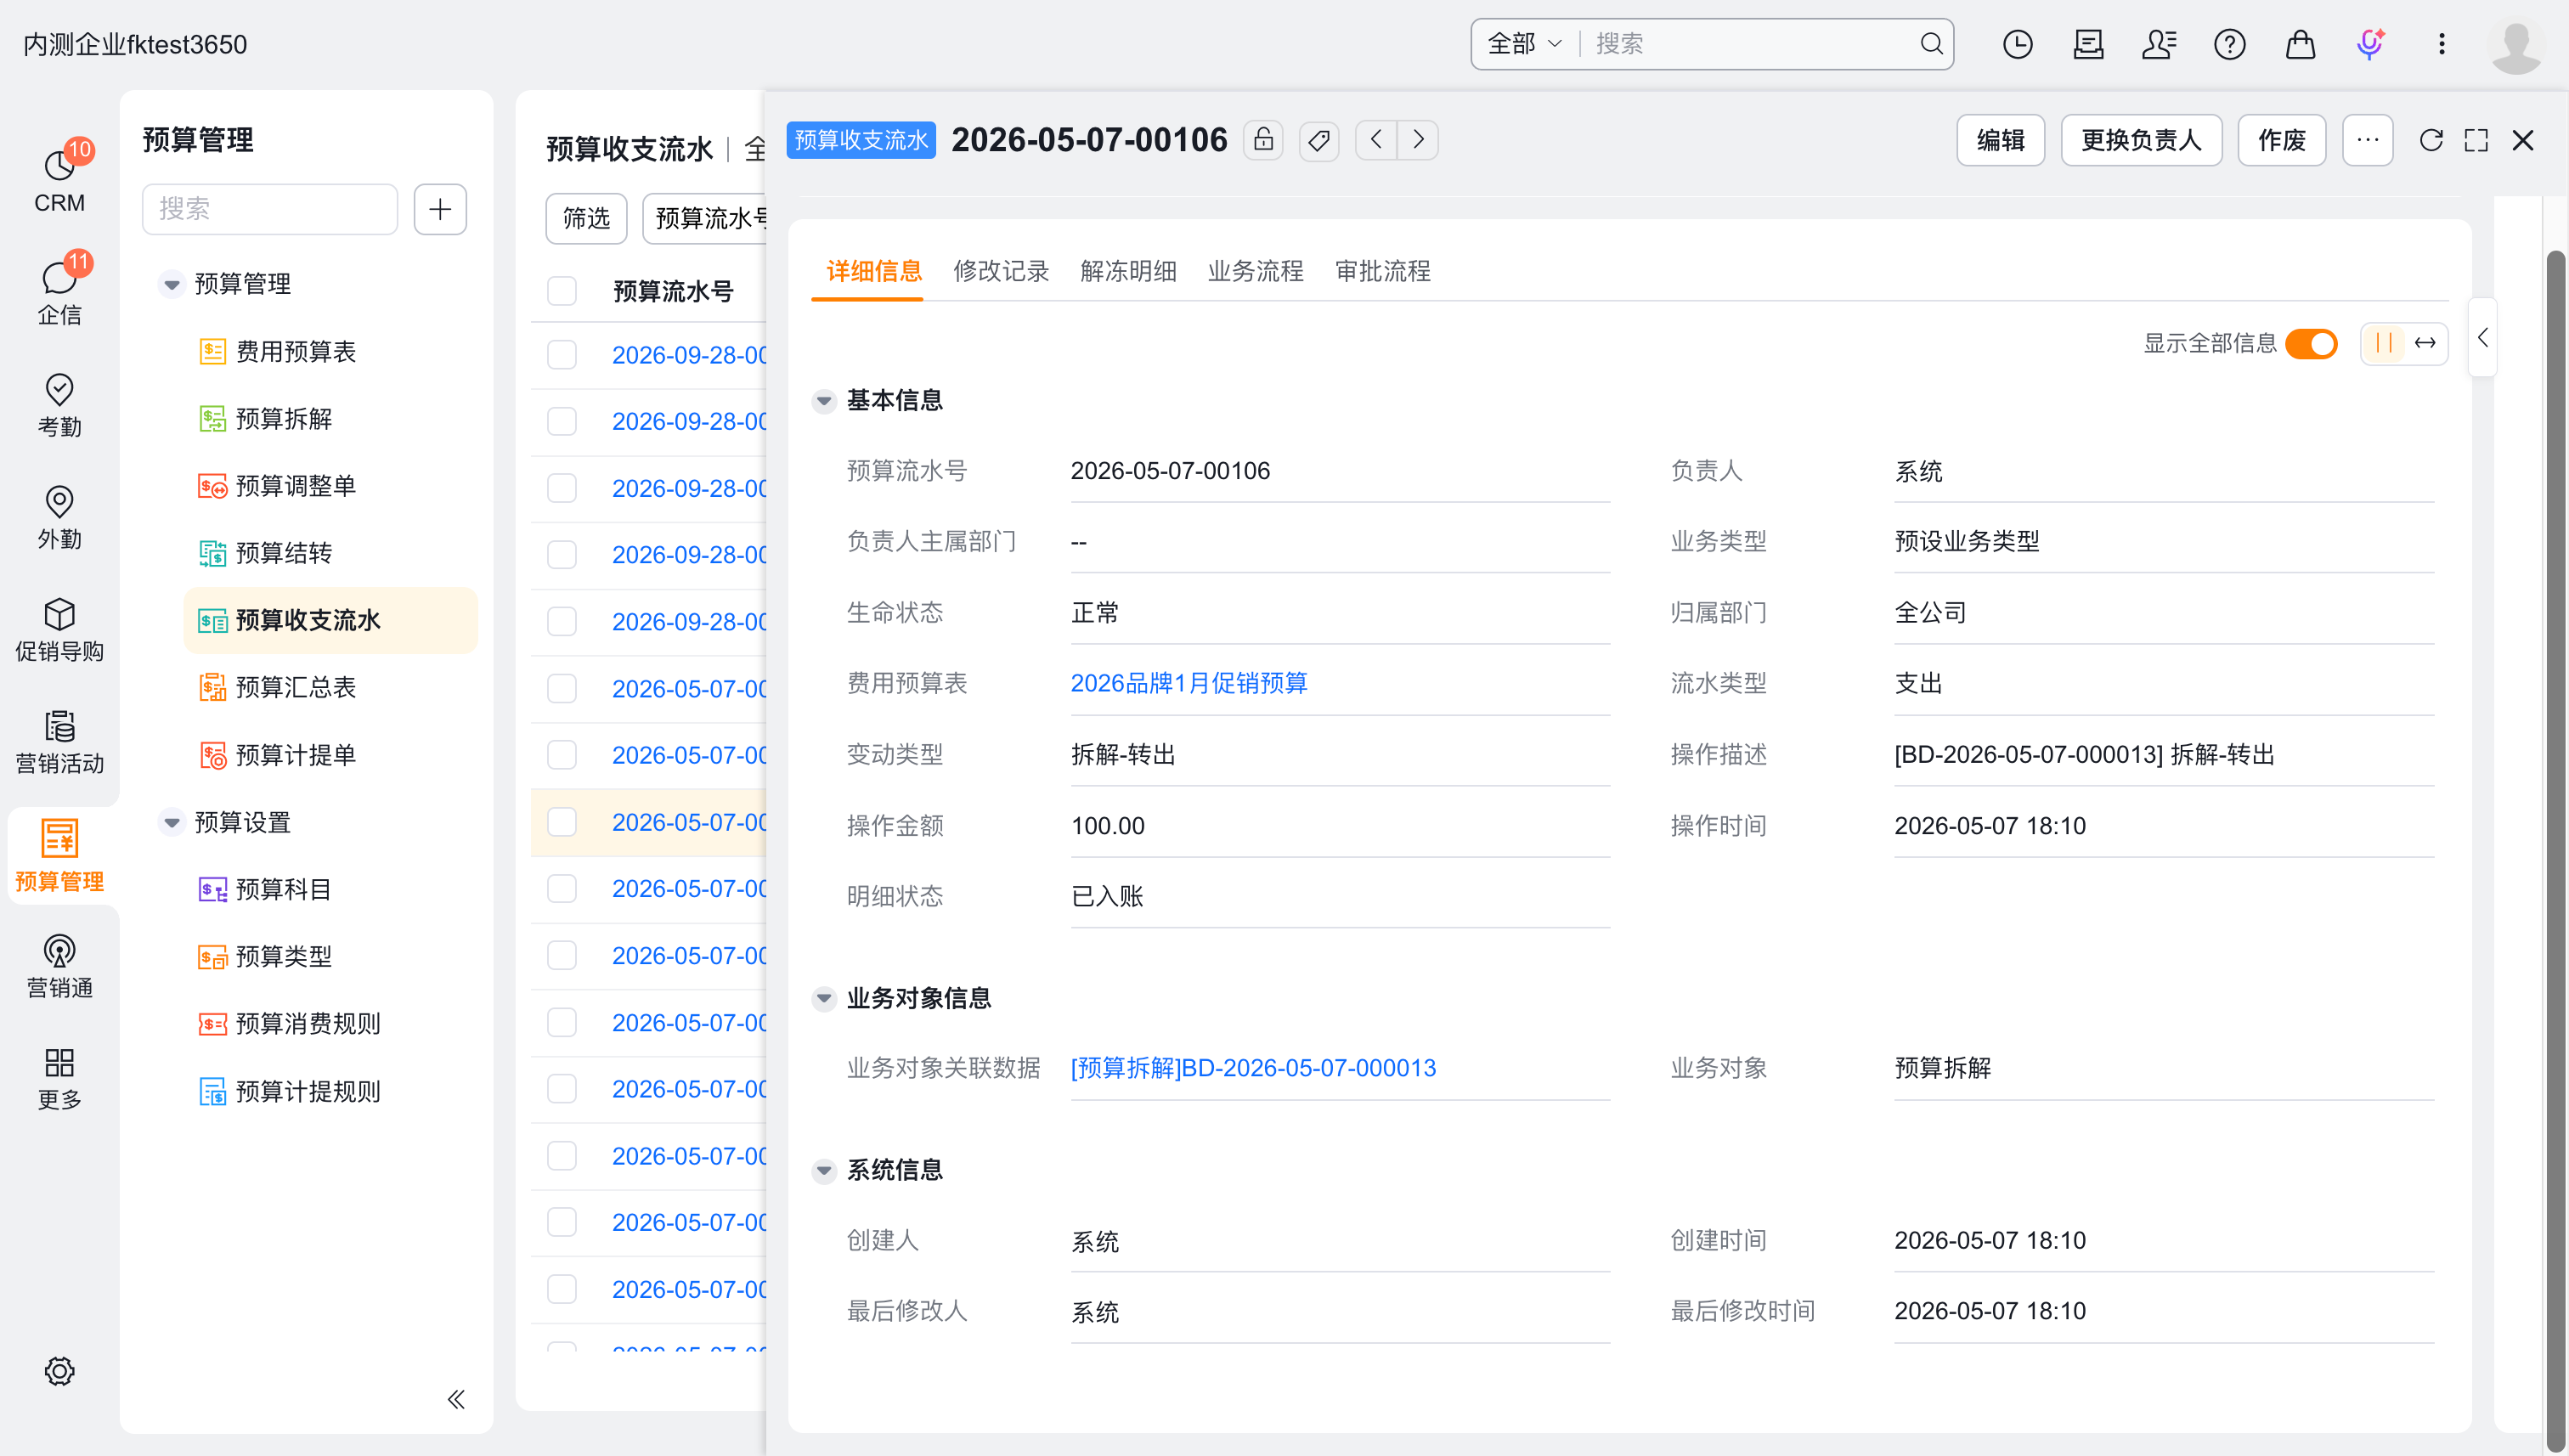
Task: Toggle the 显示全部信息 switch
Action: pos(2311,343)
